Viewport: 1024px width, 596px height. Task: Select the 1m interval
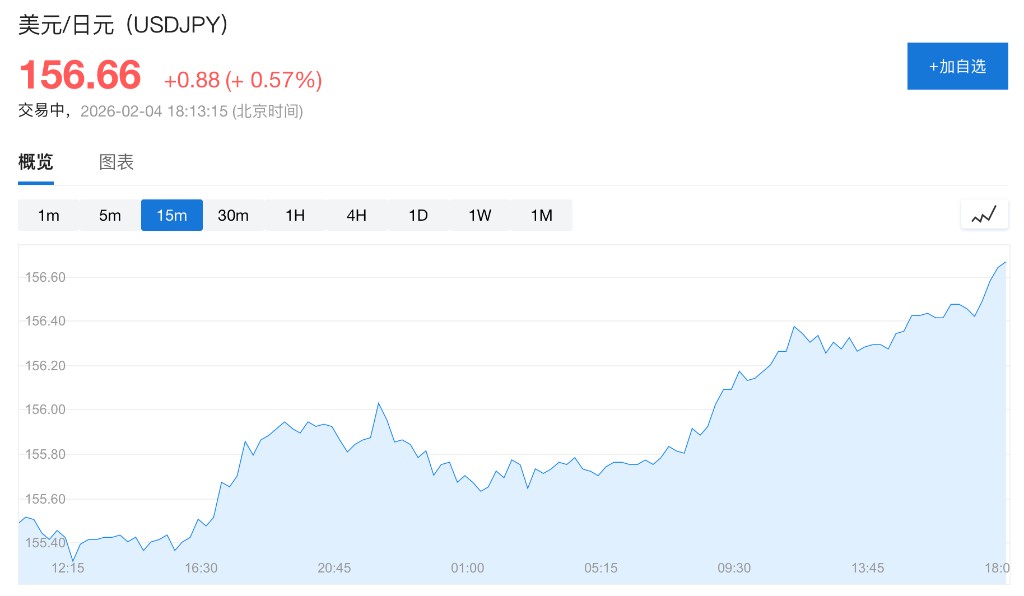(49, 215)
